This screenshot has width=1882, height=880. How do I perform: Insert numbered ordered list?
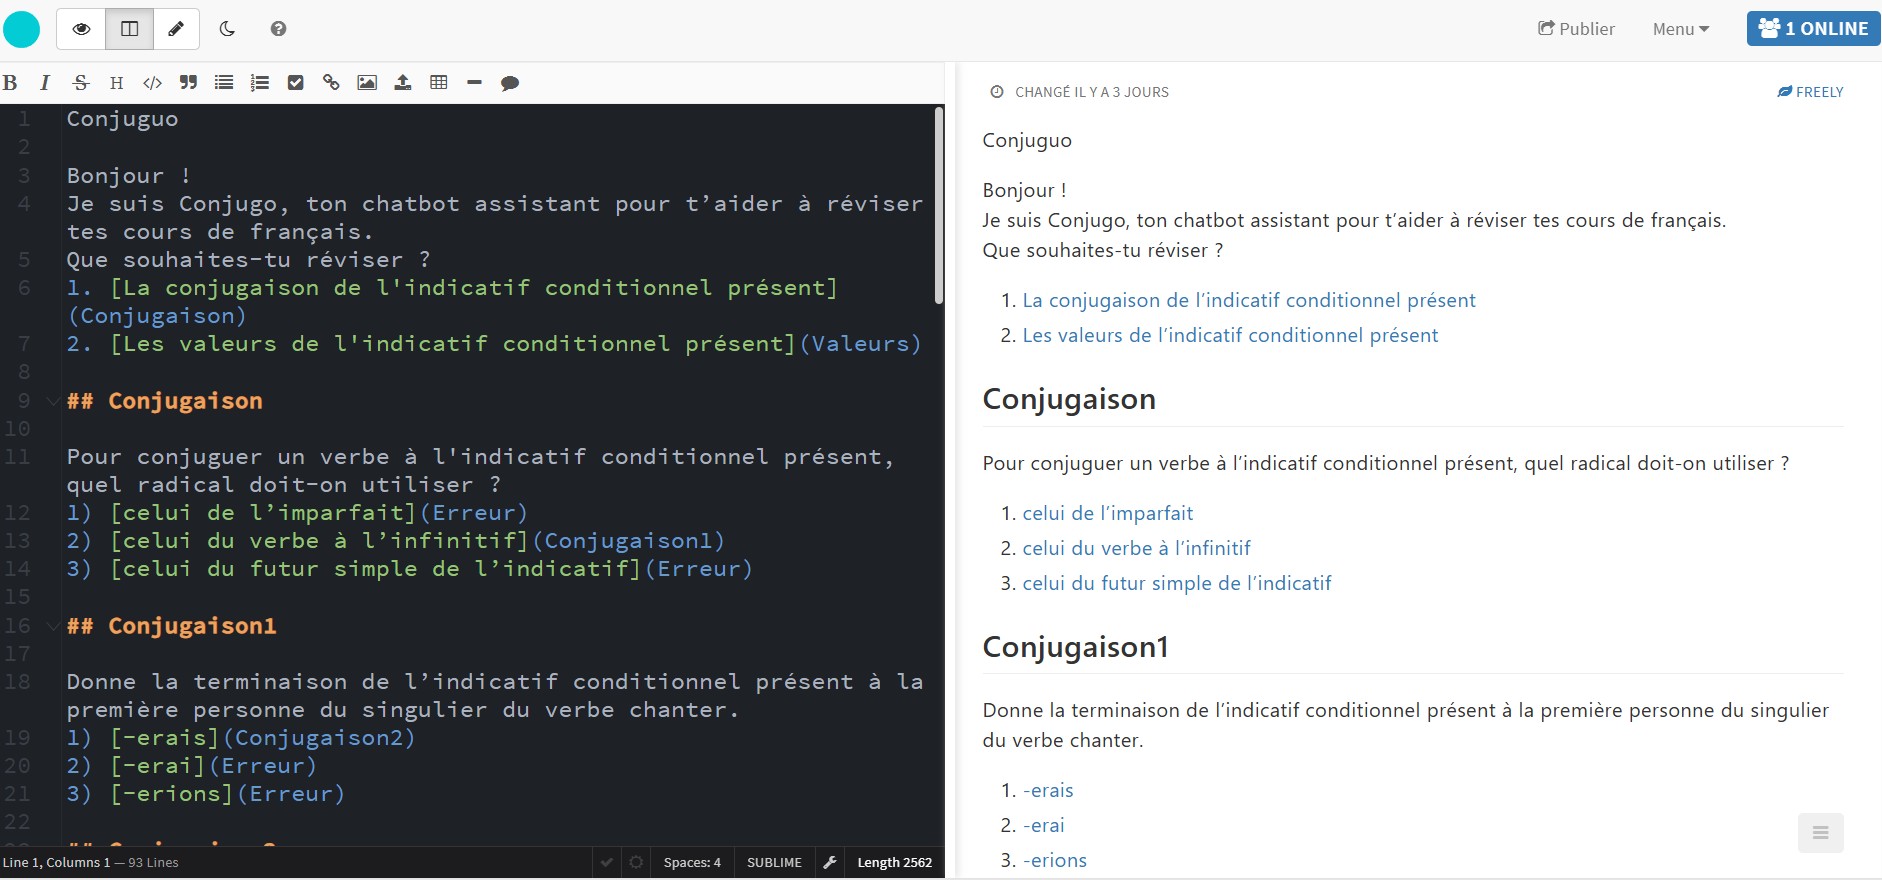tap(260, 83)
